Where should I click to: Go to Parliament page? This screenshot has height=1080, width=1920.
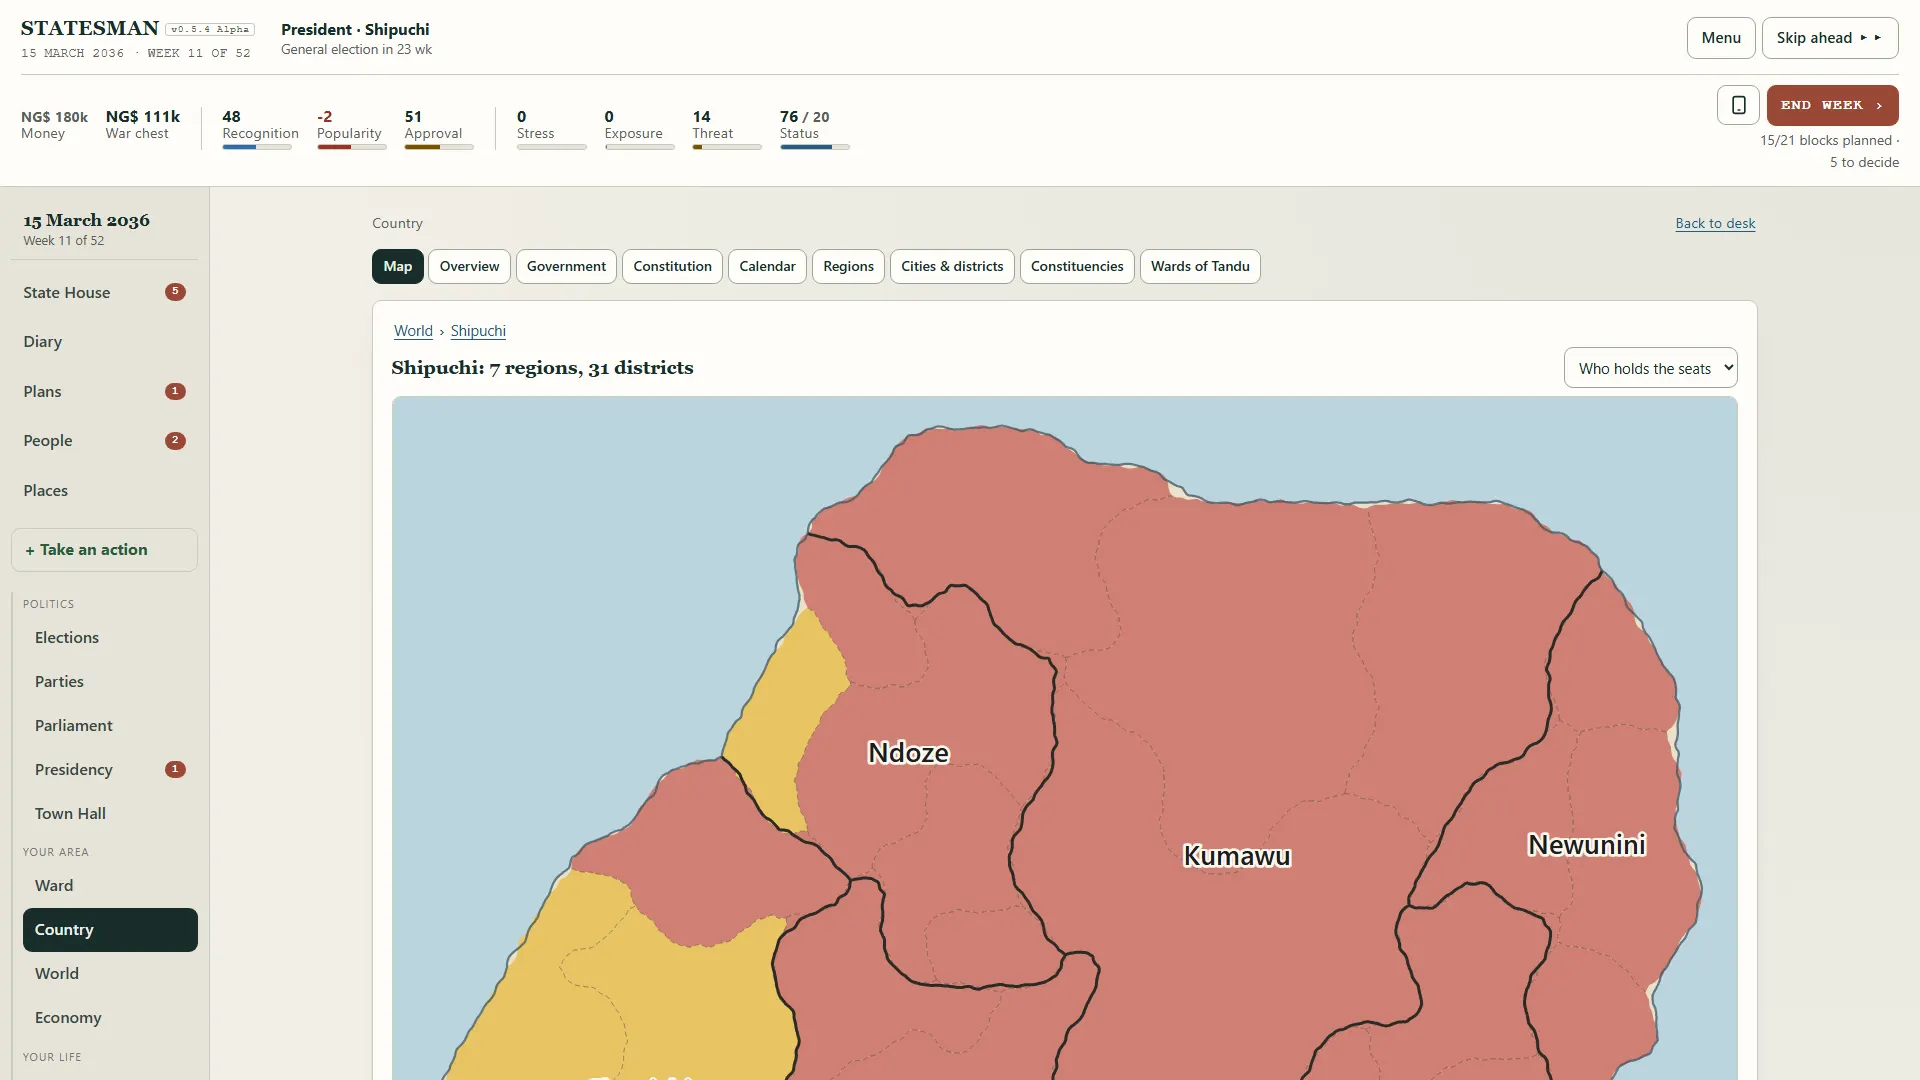tap(110, 726)
